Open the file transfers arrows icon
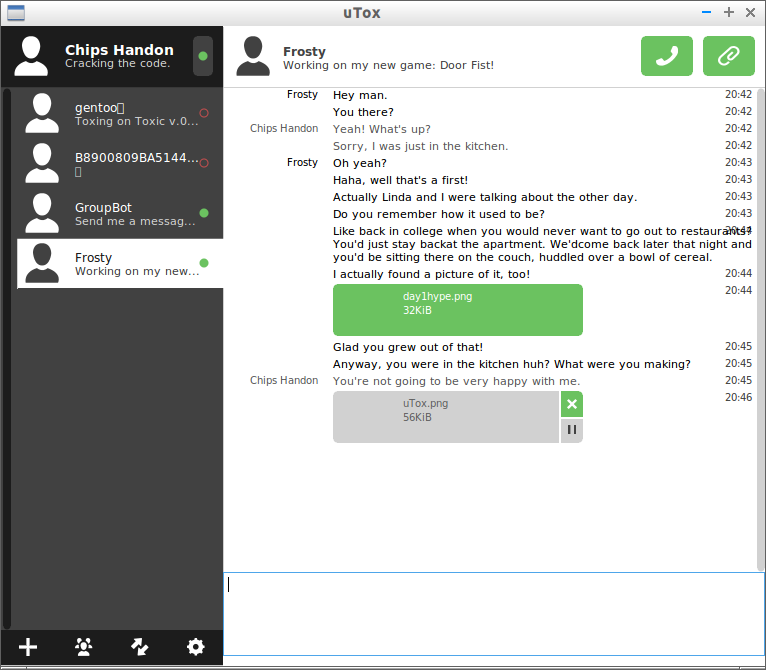Viewport: 766px width, 670px height. pos(140,647)
